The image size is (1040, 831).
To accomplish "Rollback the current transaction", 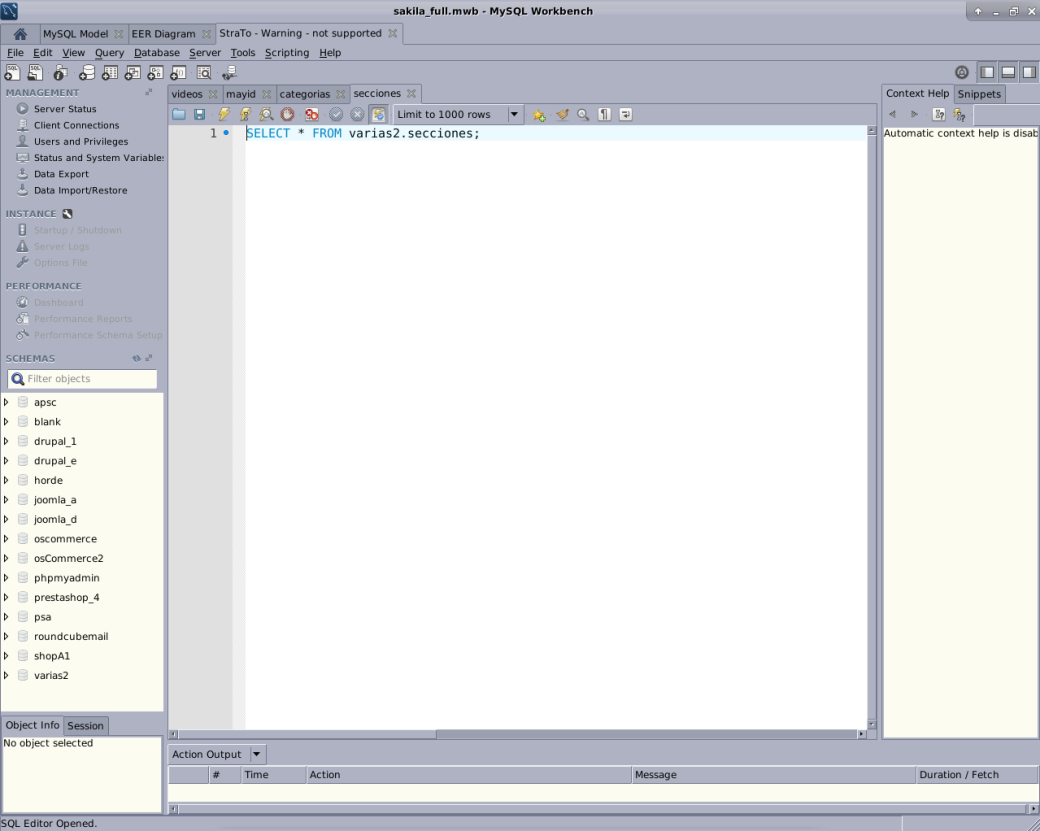I will pos(358,115).
